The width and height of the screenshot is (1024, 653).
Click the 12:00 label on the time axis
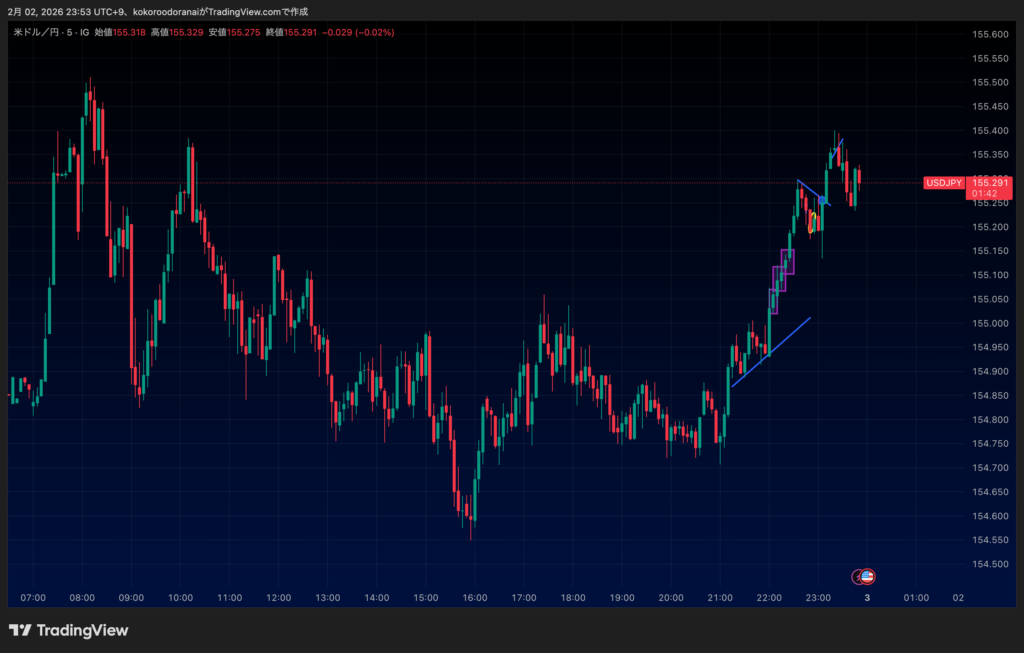pos(279,598)
